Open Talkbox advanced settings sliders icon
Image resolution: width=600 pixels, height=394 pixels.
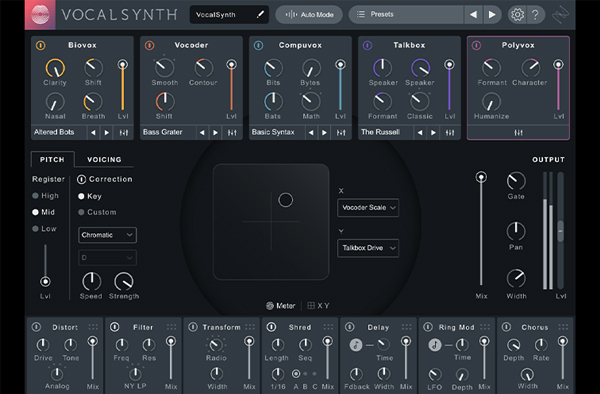tap(450, 132)
